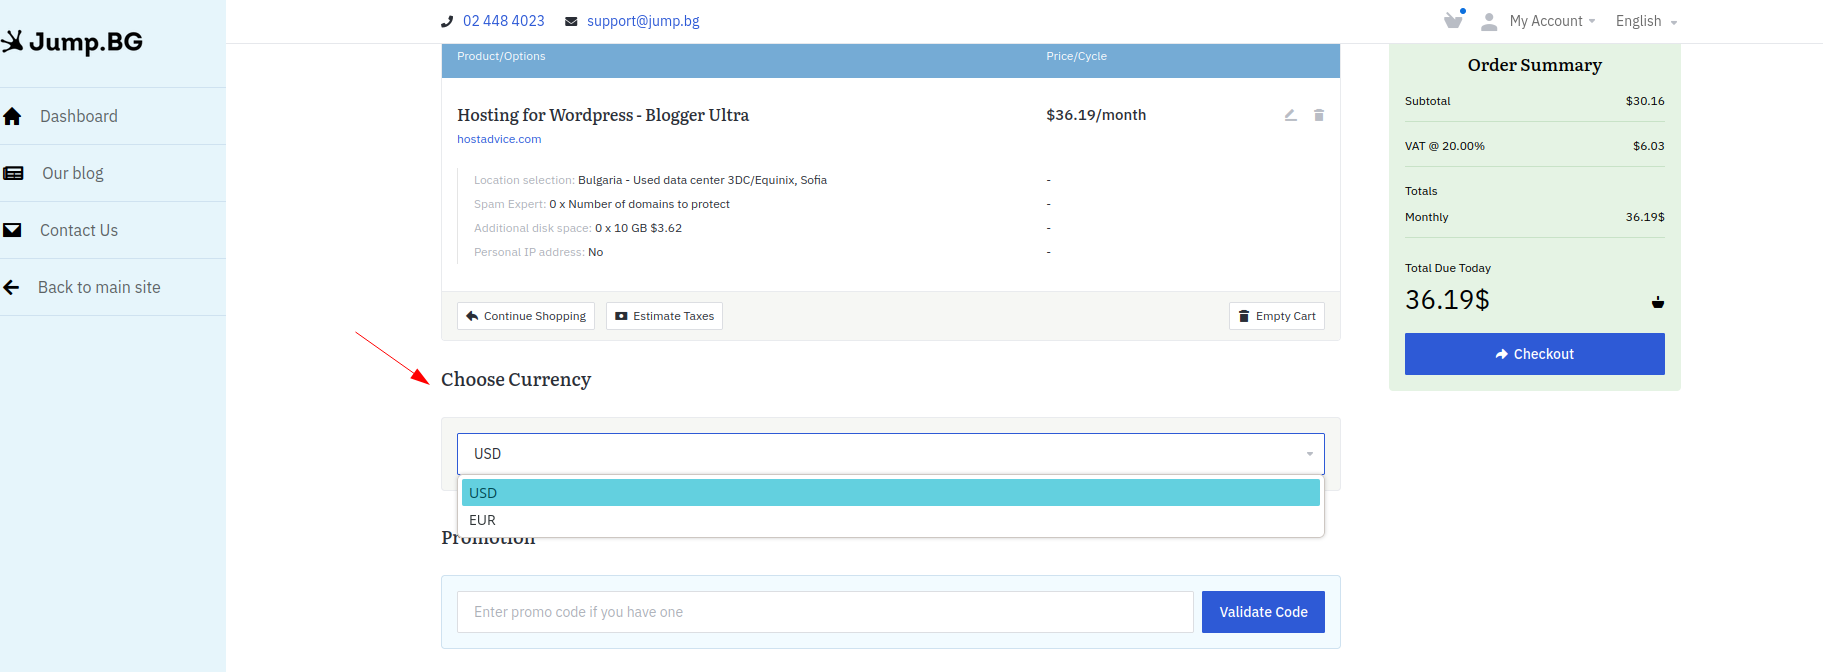
Task: Click the Hosting for Wordpress - Blogger Ultra title
Action: click(603, 115)
